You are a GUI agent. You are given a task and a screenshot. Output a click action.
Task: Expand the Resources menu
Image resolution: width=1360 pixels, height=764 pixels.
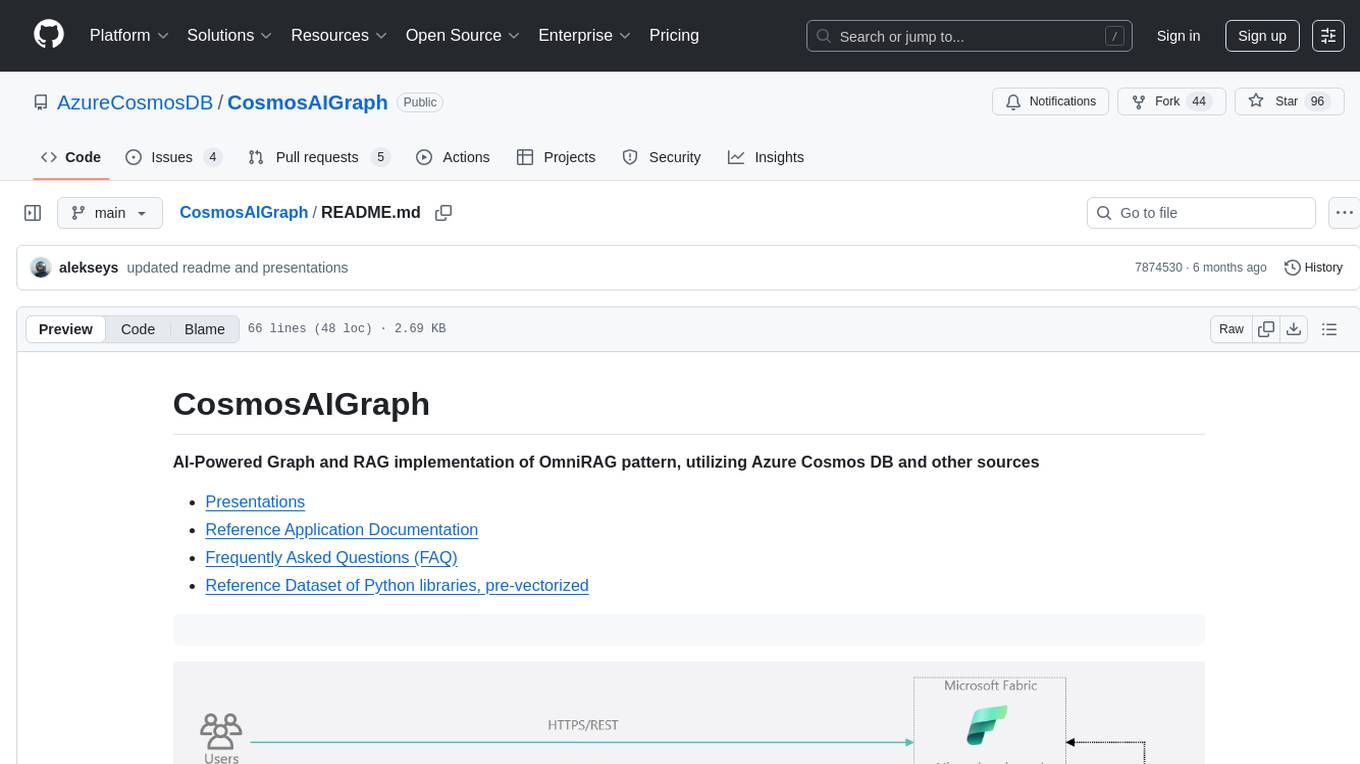[x=339, y=35]
